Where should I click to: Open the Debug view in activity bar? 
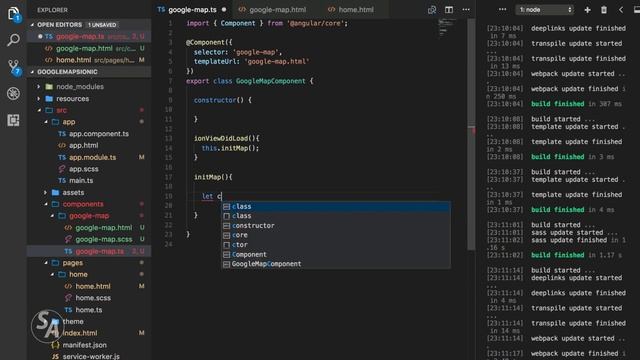tap(13, 93)
